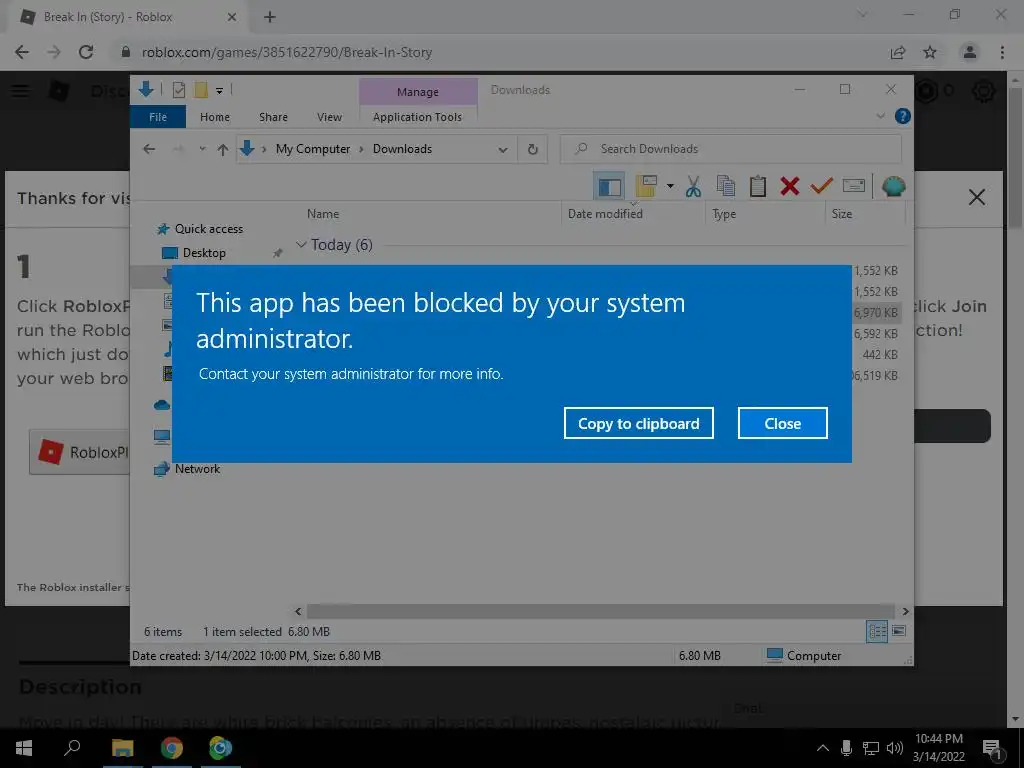Reload the Roblox page in Chrome

[86, 52]
